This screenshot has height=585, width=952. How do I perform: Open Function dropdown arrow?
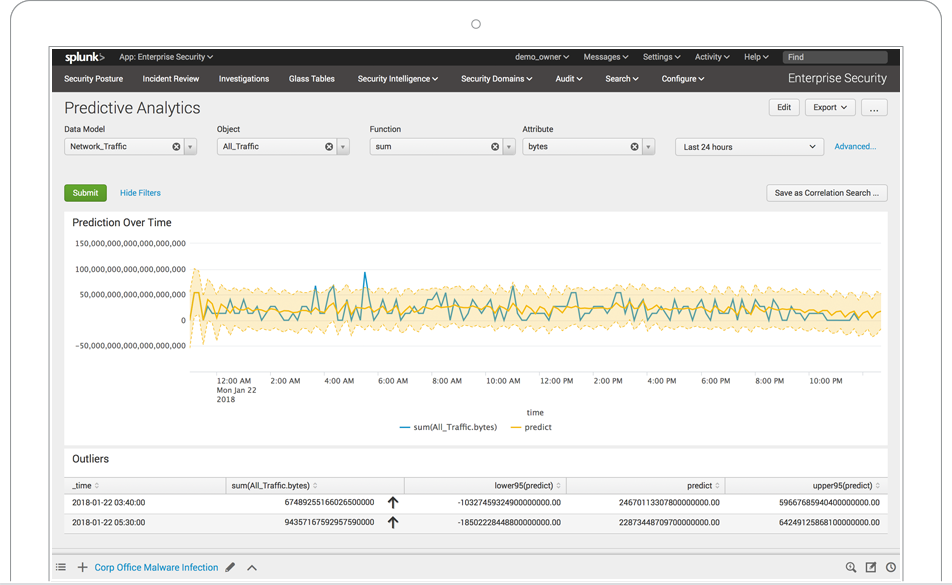coord(509,147)
